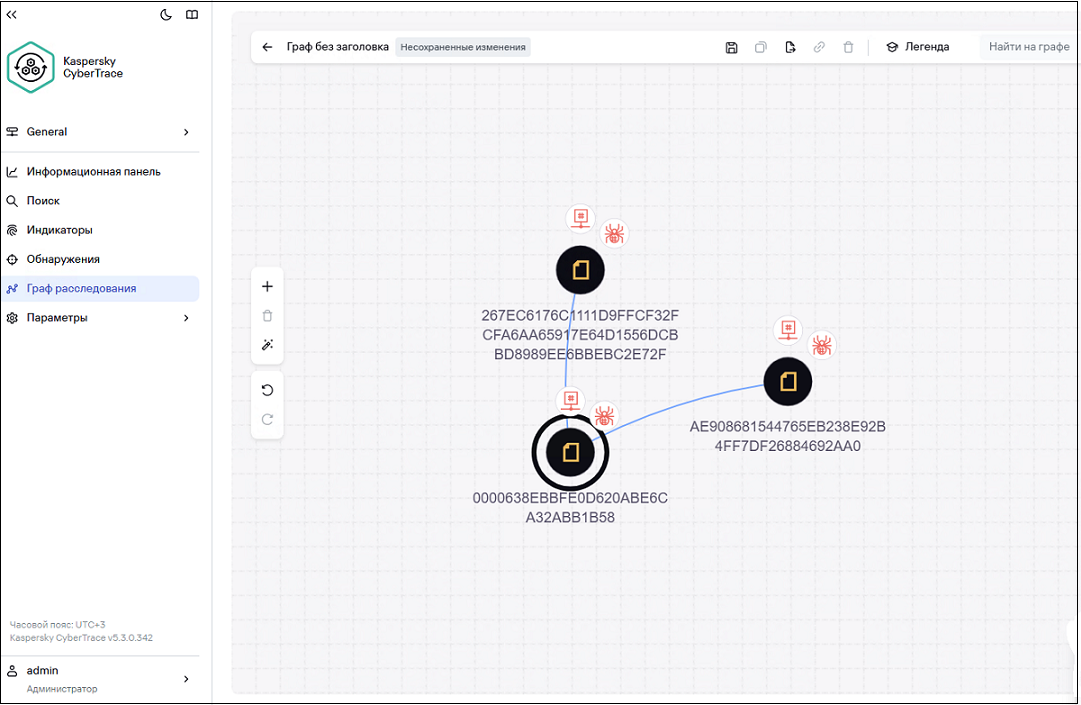
Task: Open the Легенда panel
Action: pyautogui.click(x=918, y=47)
